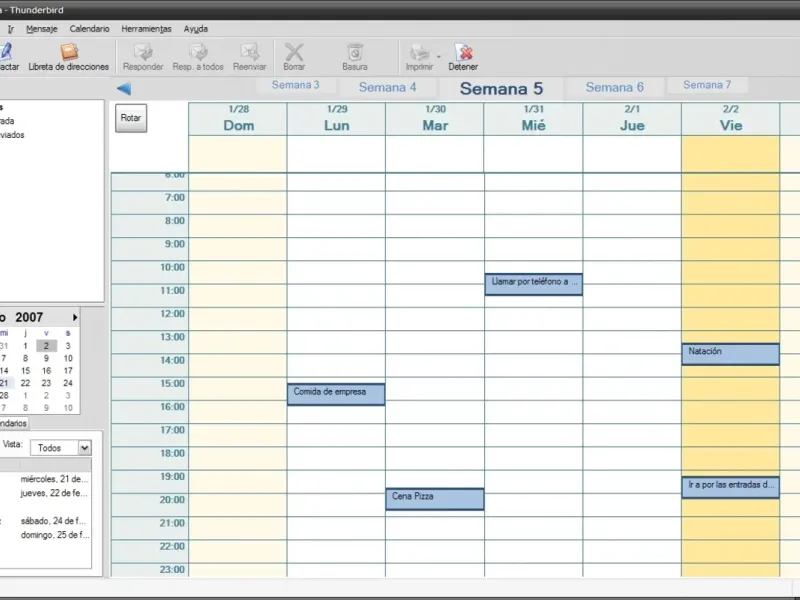Select the Jue 2/1 column header
The image size is (800, 600).
coord(632,119)
